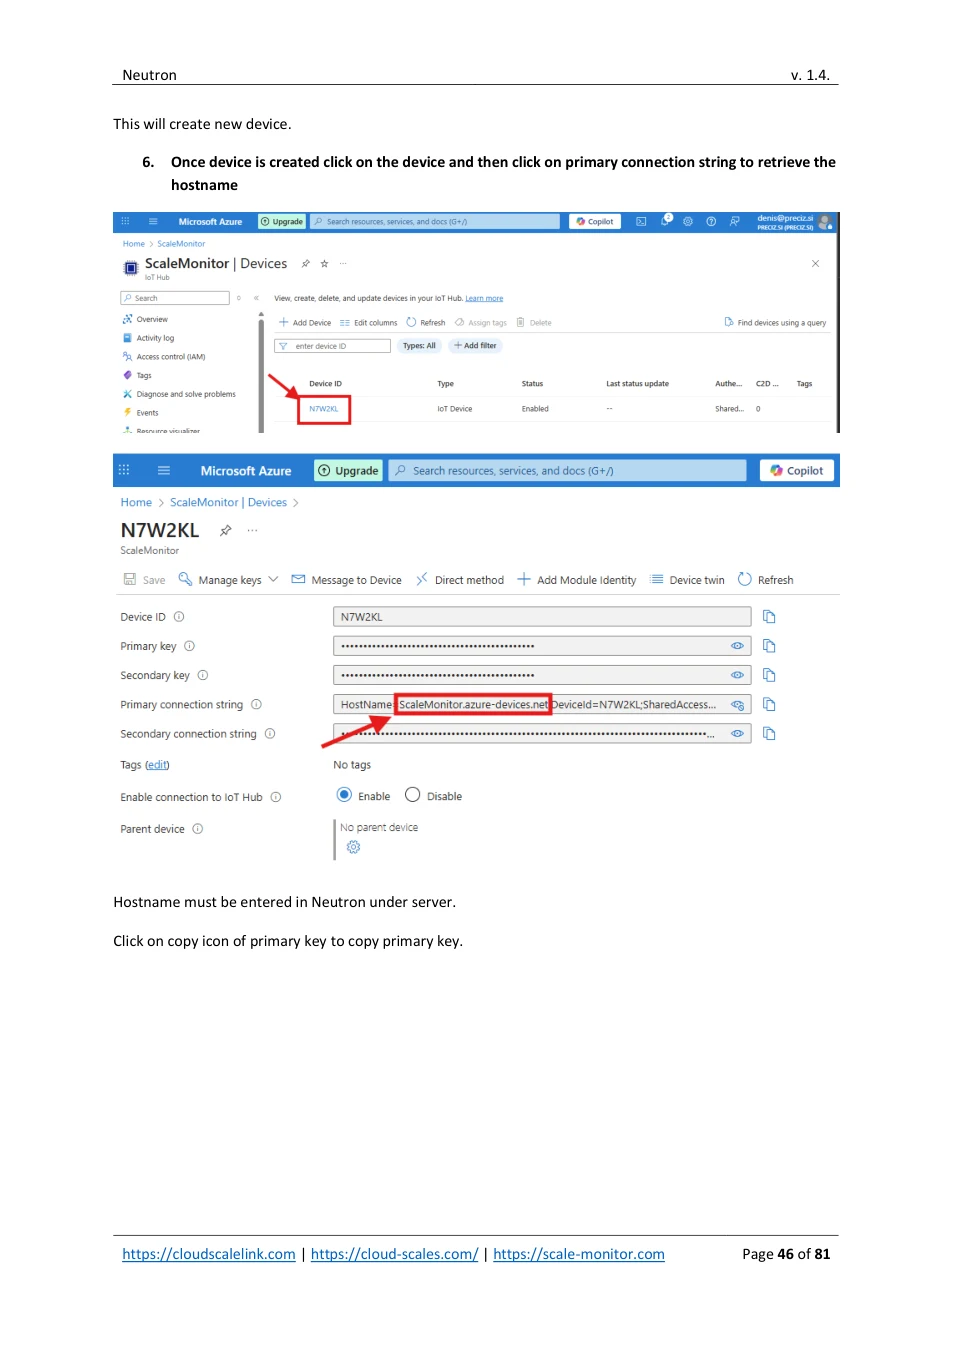The height and width of the screenshot is (1348, 953).
Task: Open the Parent device gear settings icon
Action: (353, 847)
